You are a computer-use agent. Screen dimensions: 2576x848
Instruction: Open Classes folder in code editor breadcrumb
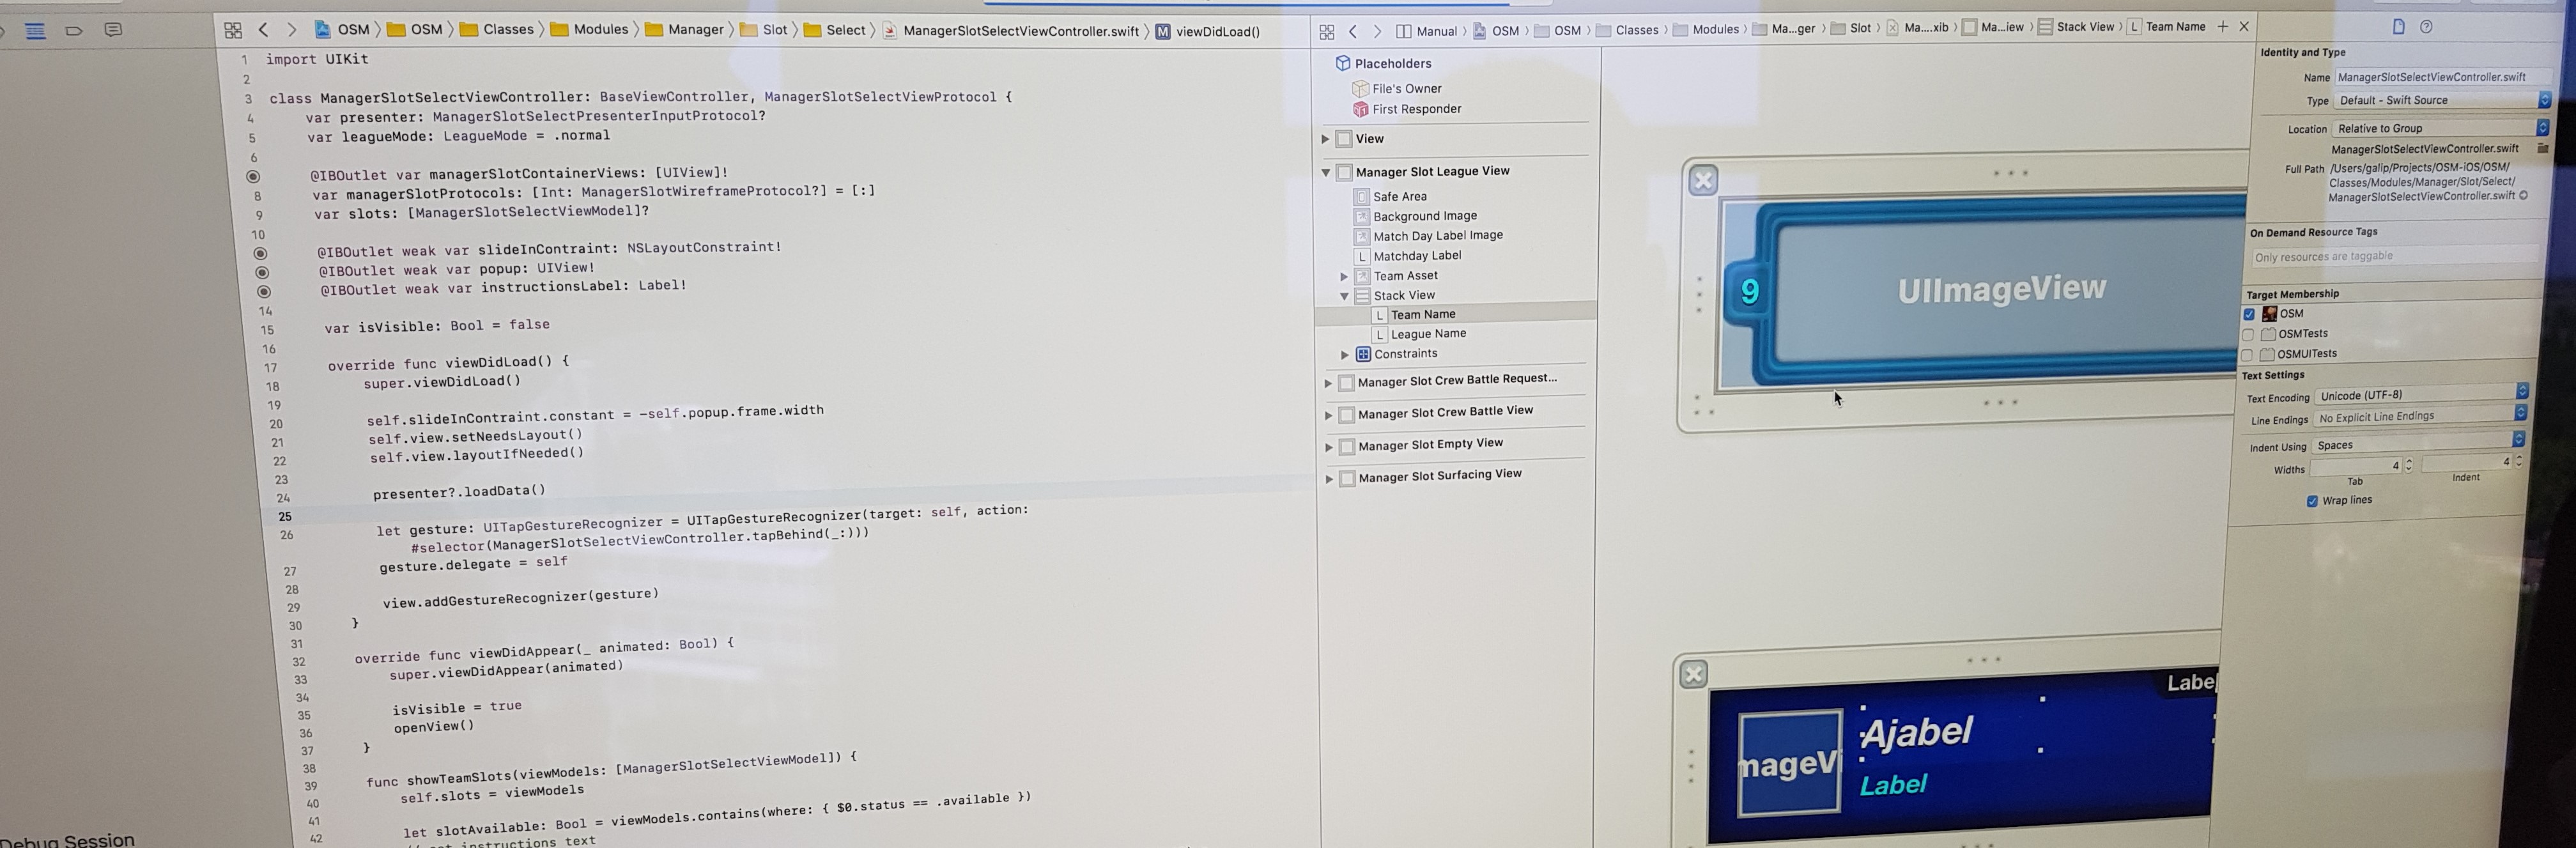(498, 29)
